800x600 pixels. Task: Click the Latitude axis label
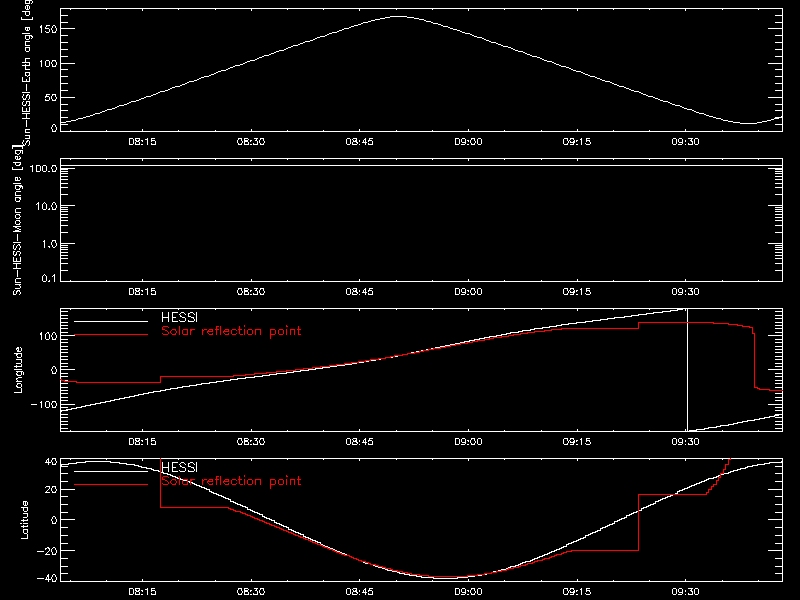(24, 520)
